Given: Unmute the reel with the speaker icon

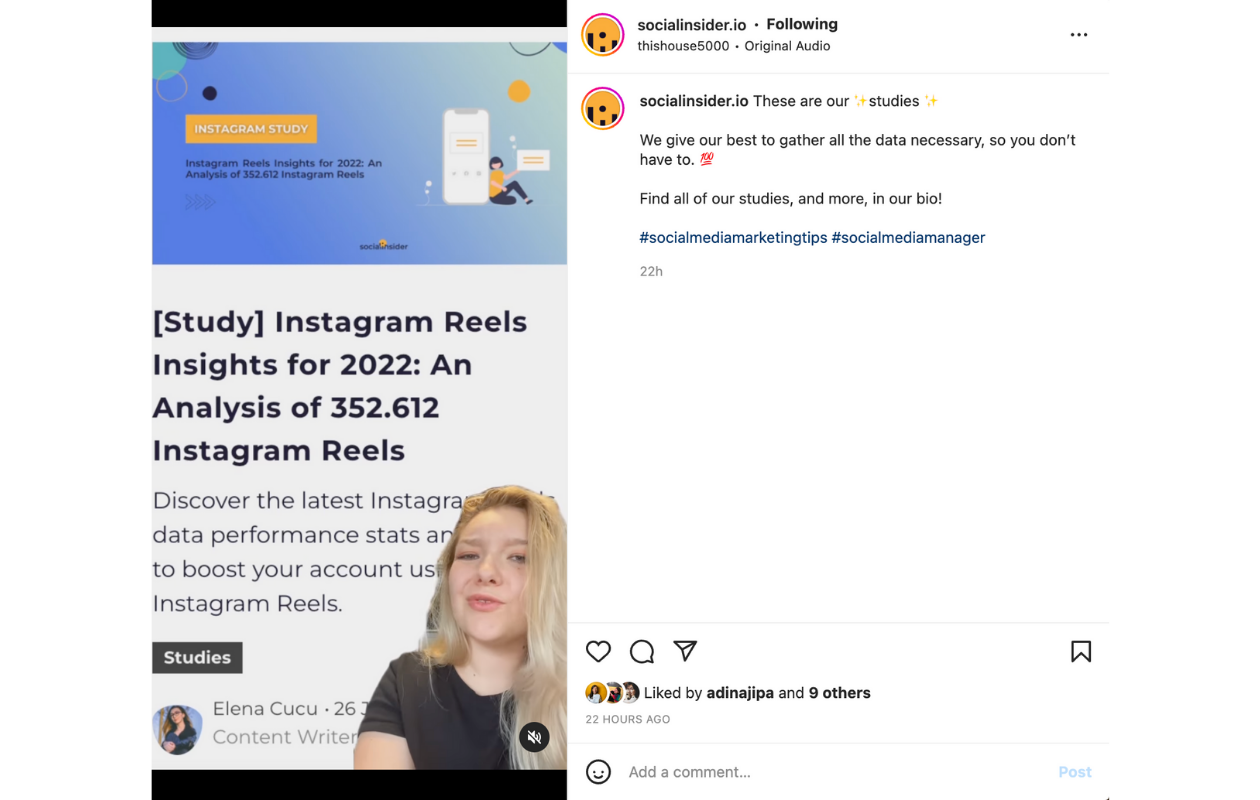Looking at the screenshot, I should tap(535, 738).
